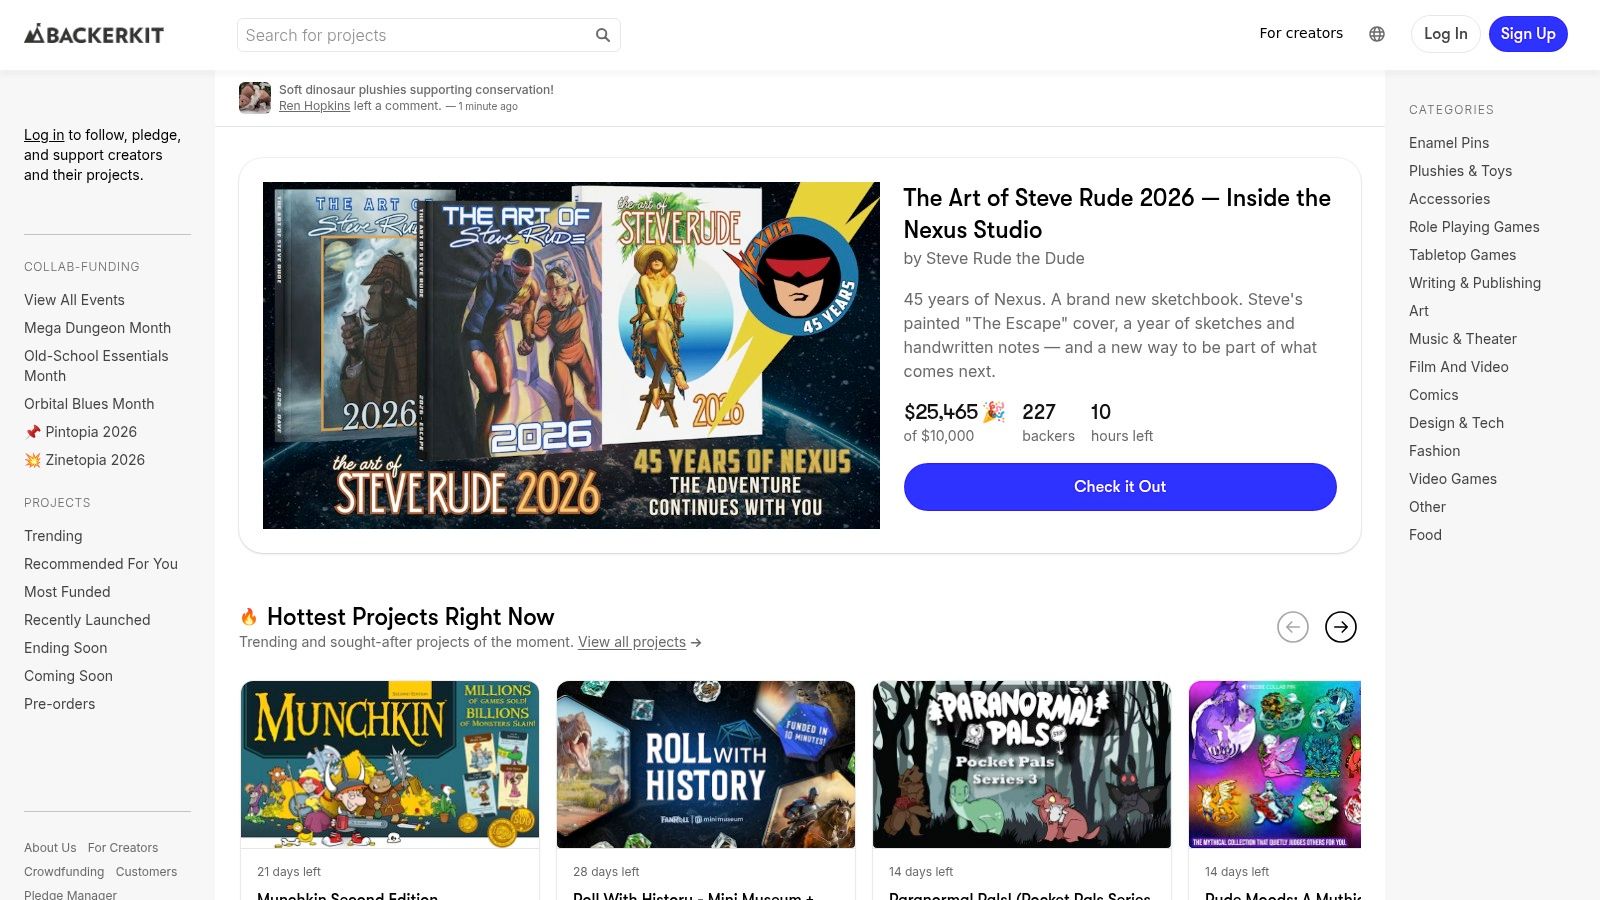1600x900 pixels.
Task: Open Zinetopia 2026 event
Action: (94, 460)
